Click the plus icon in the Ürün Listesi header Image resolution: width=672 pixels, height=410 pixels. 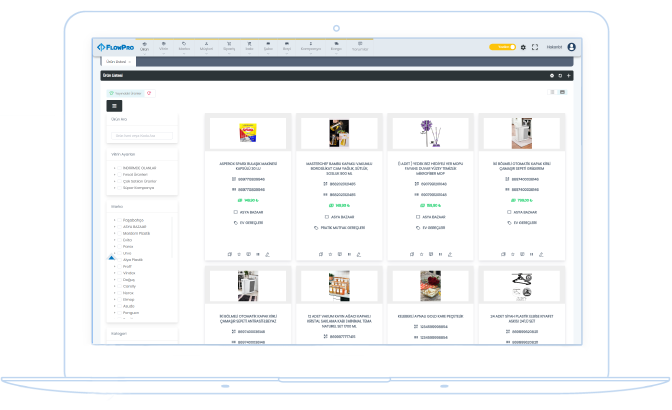click(569, 75)
